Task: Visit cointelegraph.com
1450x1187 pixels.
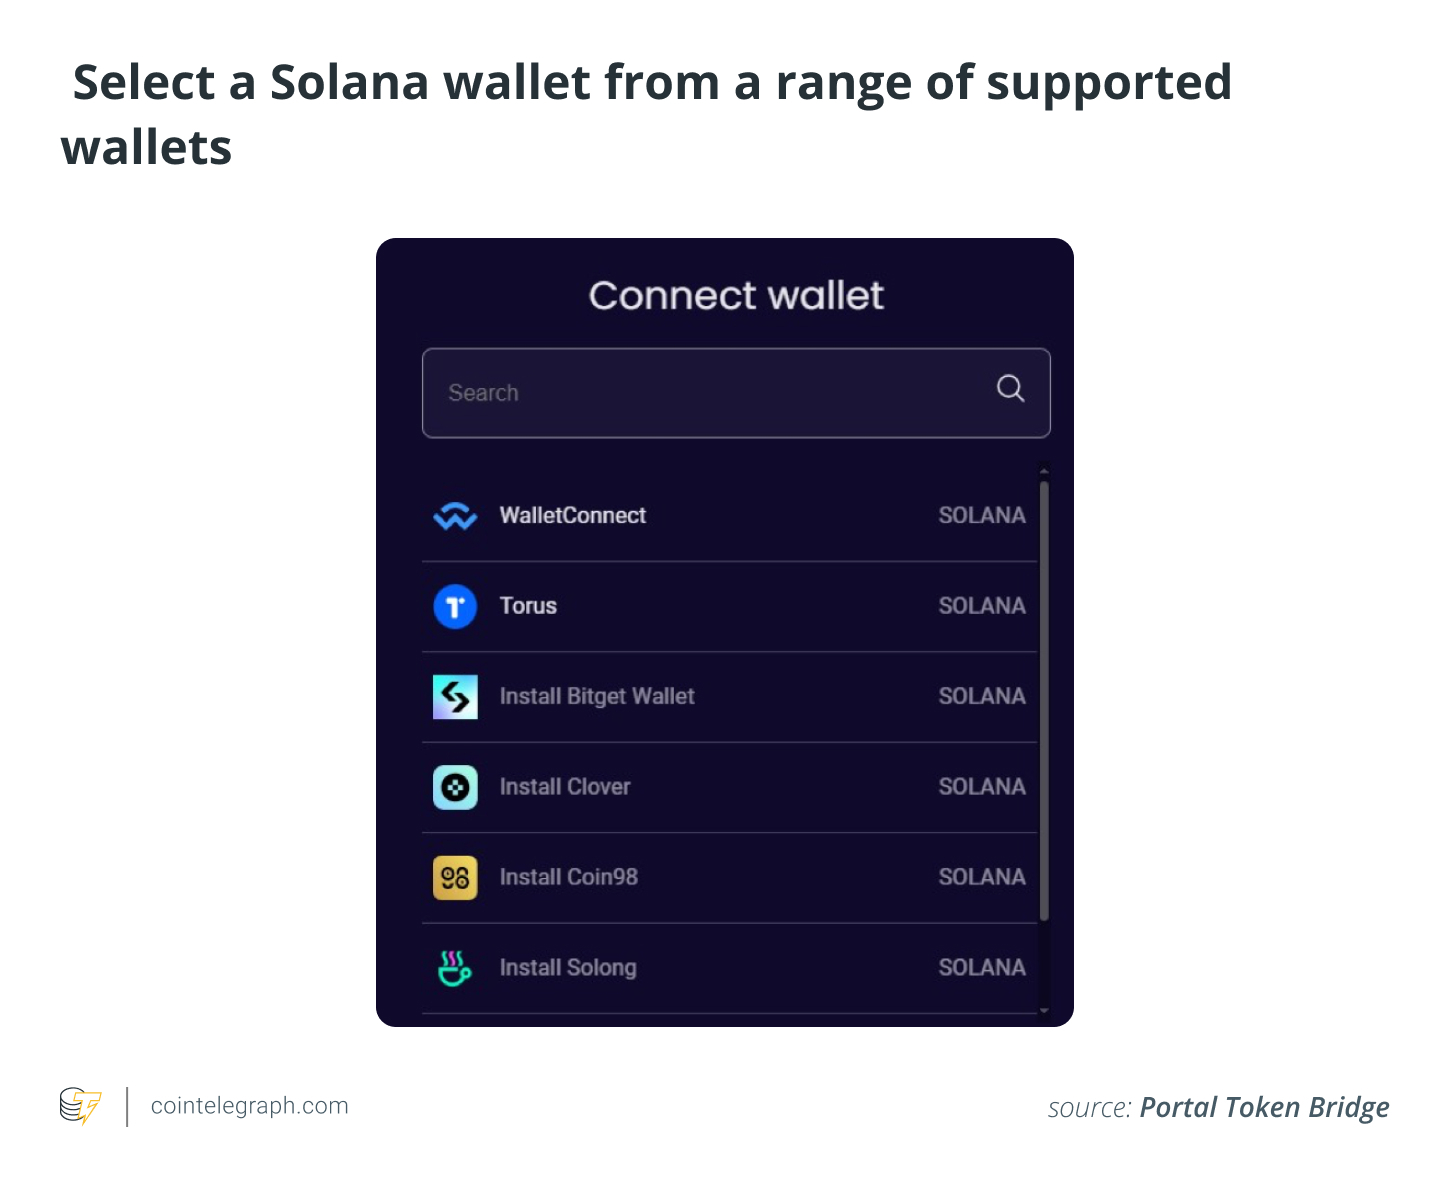Action: pos(248,1106)
